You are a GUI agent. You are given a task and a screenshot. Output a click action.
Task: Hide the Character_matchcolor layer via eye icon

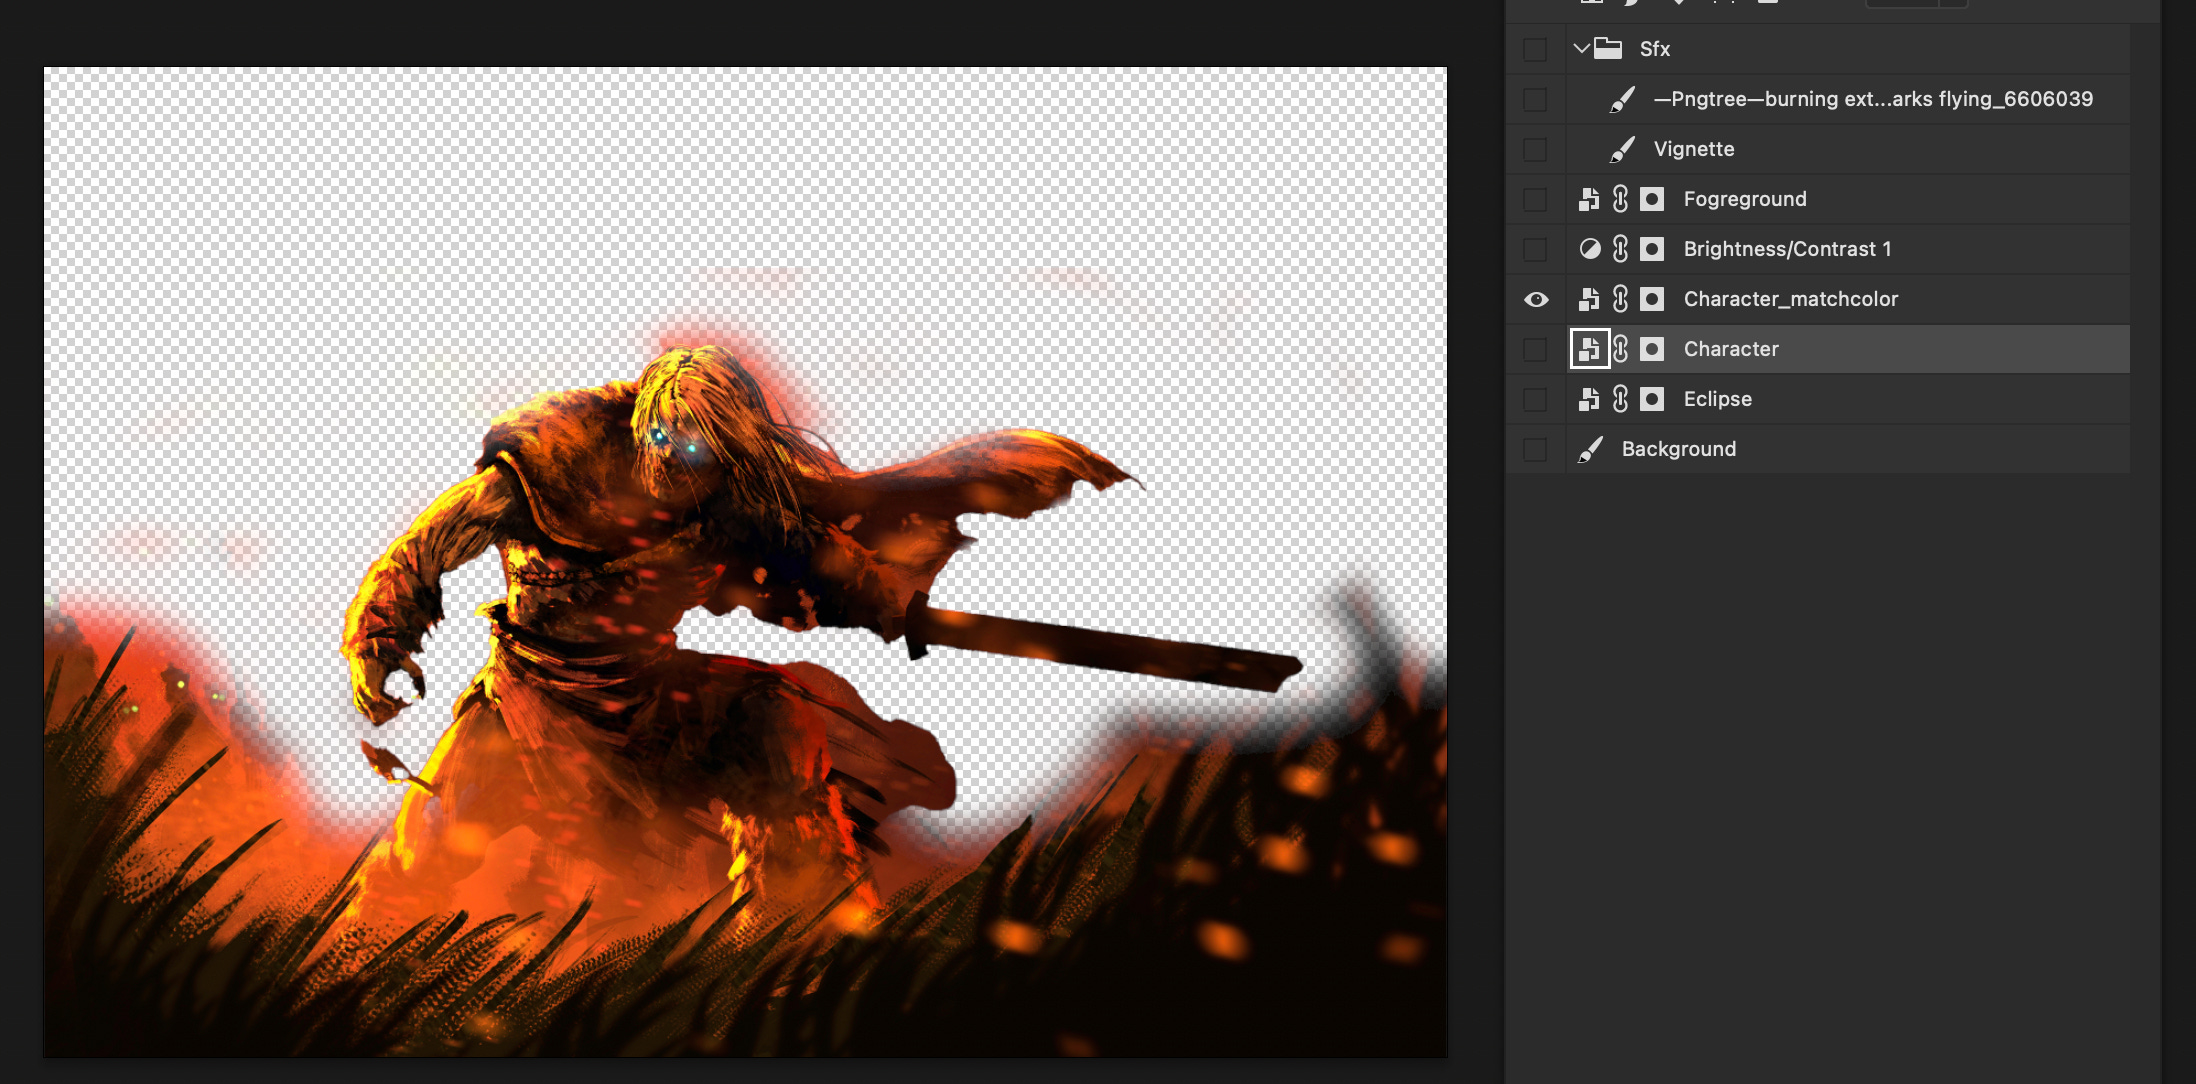(x=1536, y=299)
